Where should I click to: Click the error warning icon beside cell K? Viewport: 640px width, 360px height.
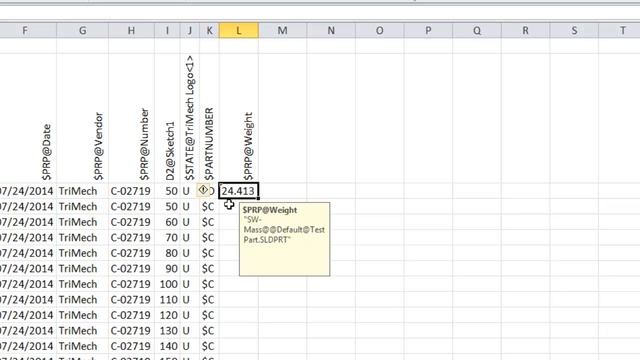click(x=203, y=190)
